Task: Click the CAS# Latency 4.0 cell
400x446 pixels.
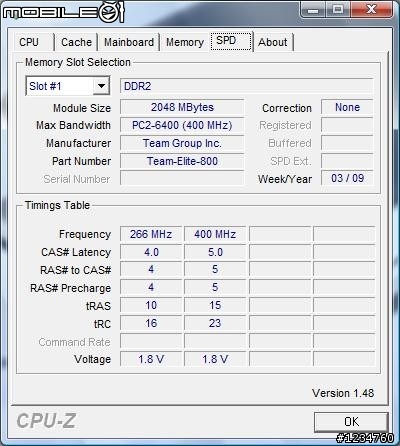Action: pos(151,252)
